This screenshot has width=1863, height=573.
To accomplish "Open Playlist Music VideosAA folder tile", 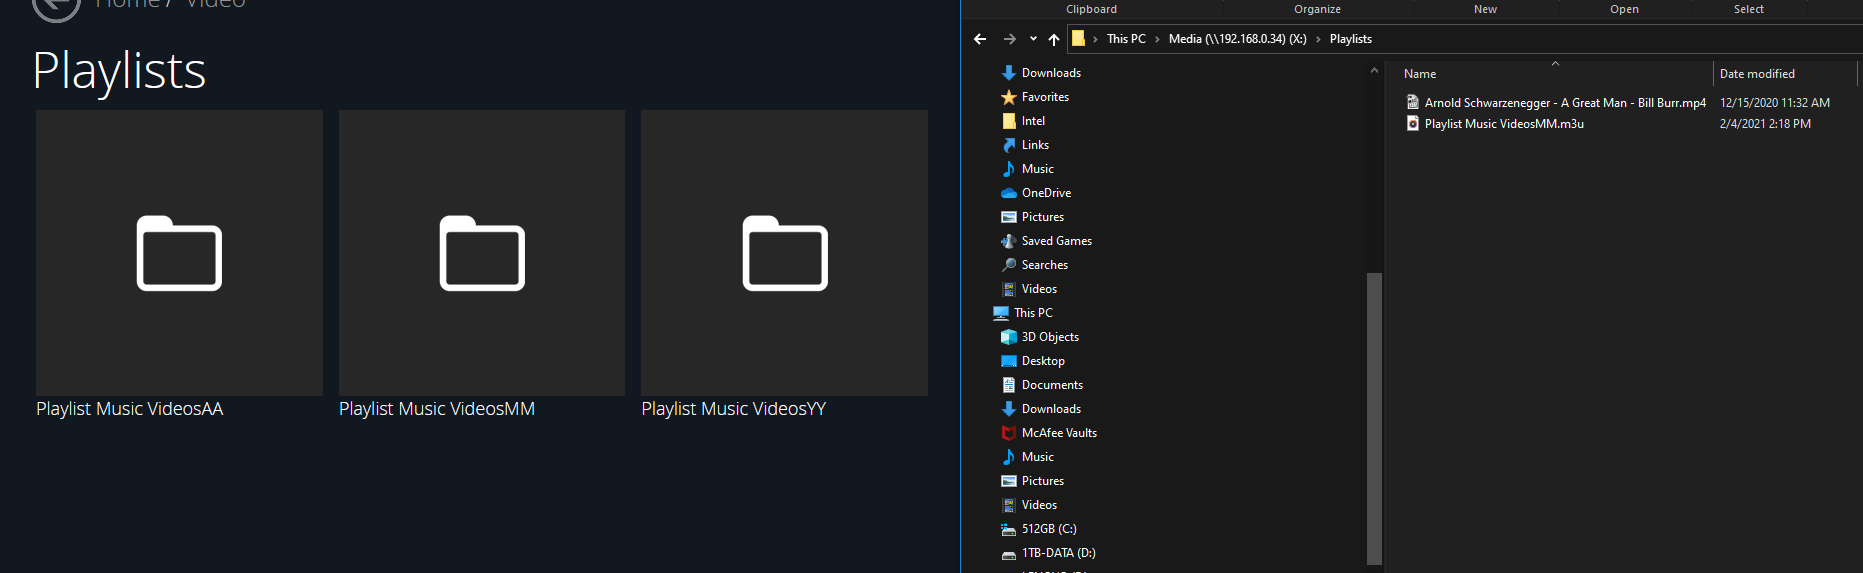I will pos(179,253).
